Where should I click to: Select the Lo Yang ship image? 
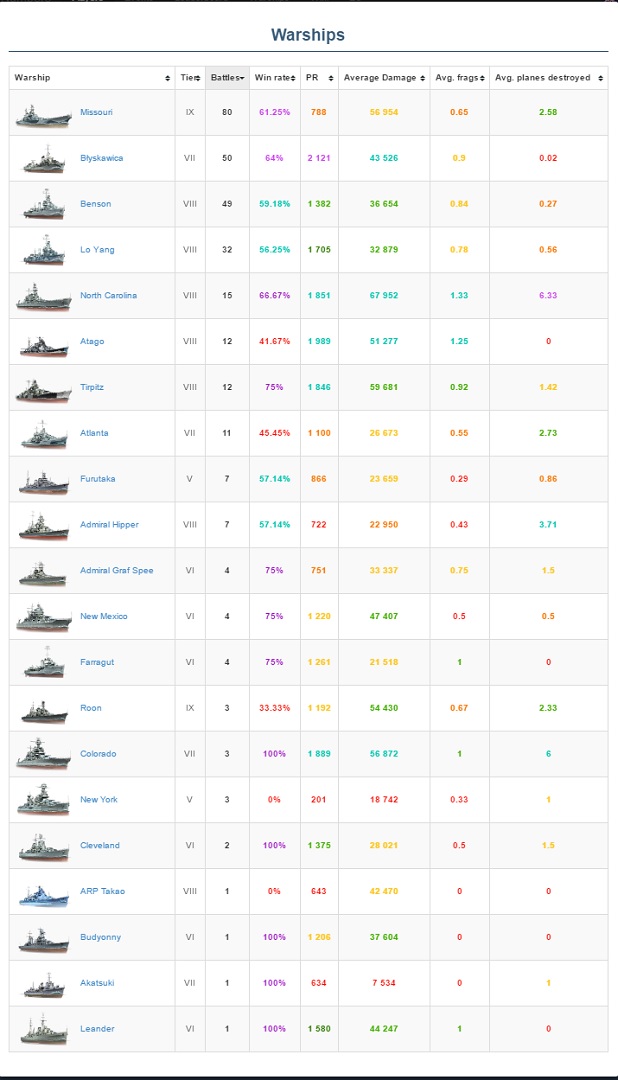pyautogui.click(x=44, y=251)
